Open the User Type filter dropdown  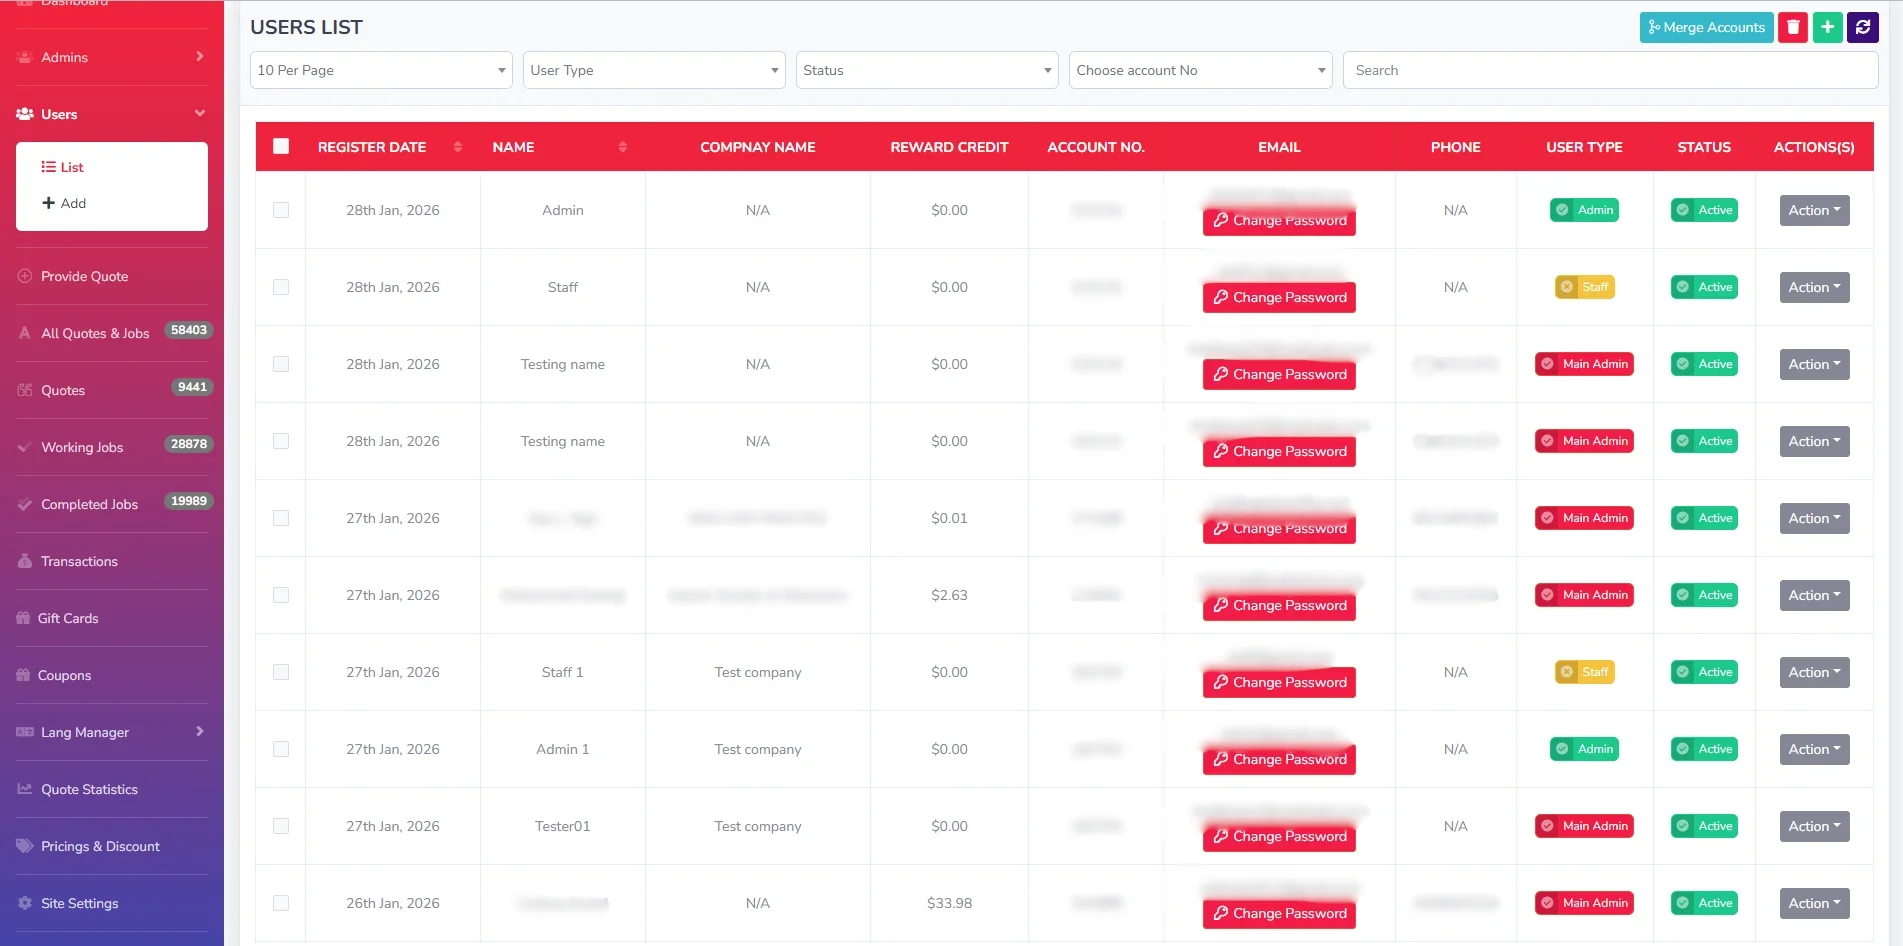tap(654, 70)
